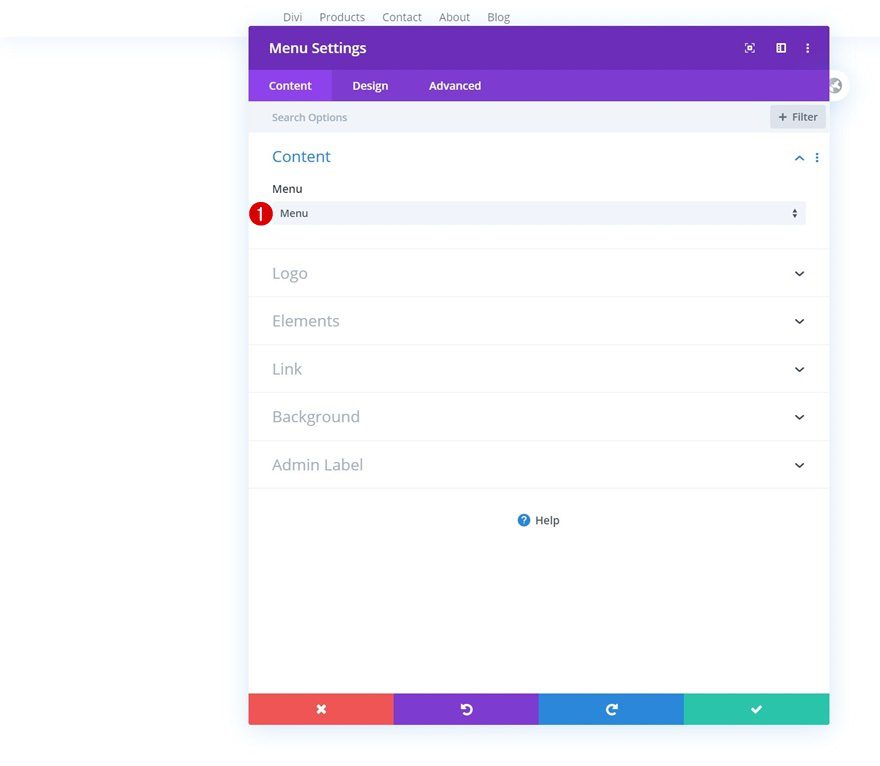Expand the Admin Label section

pos(538,464)
